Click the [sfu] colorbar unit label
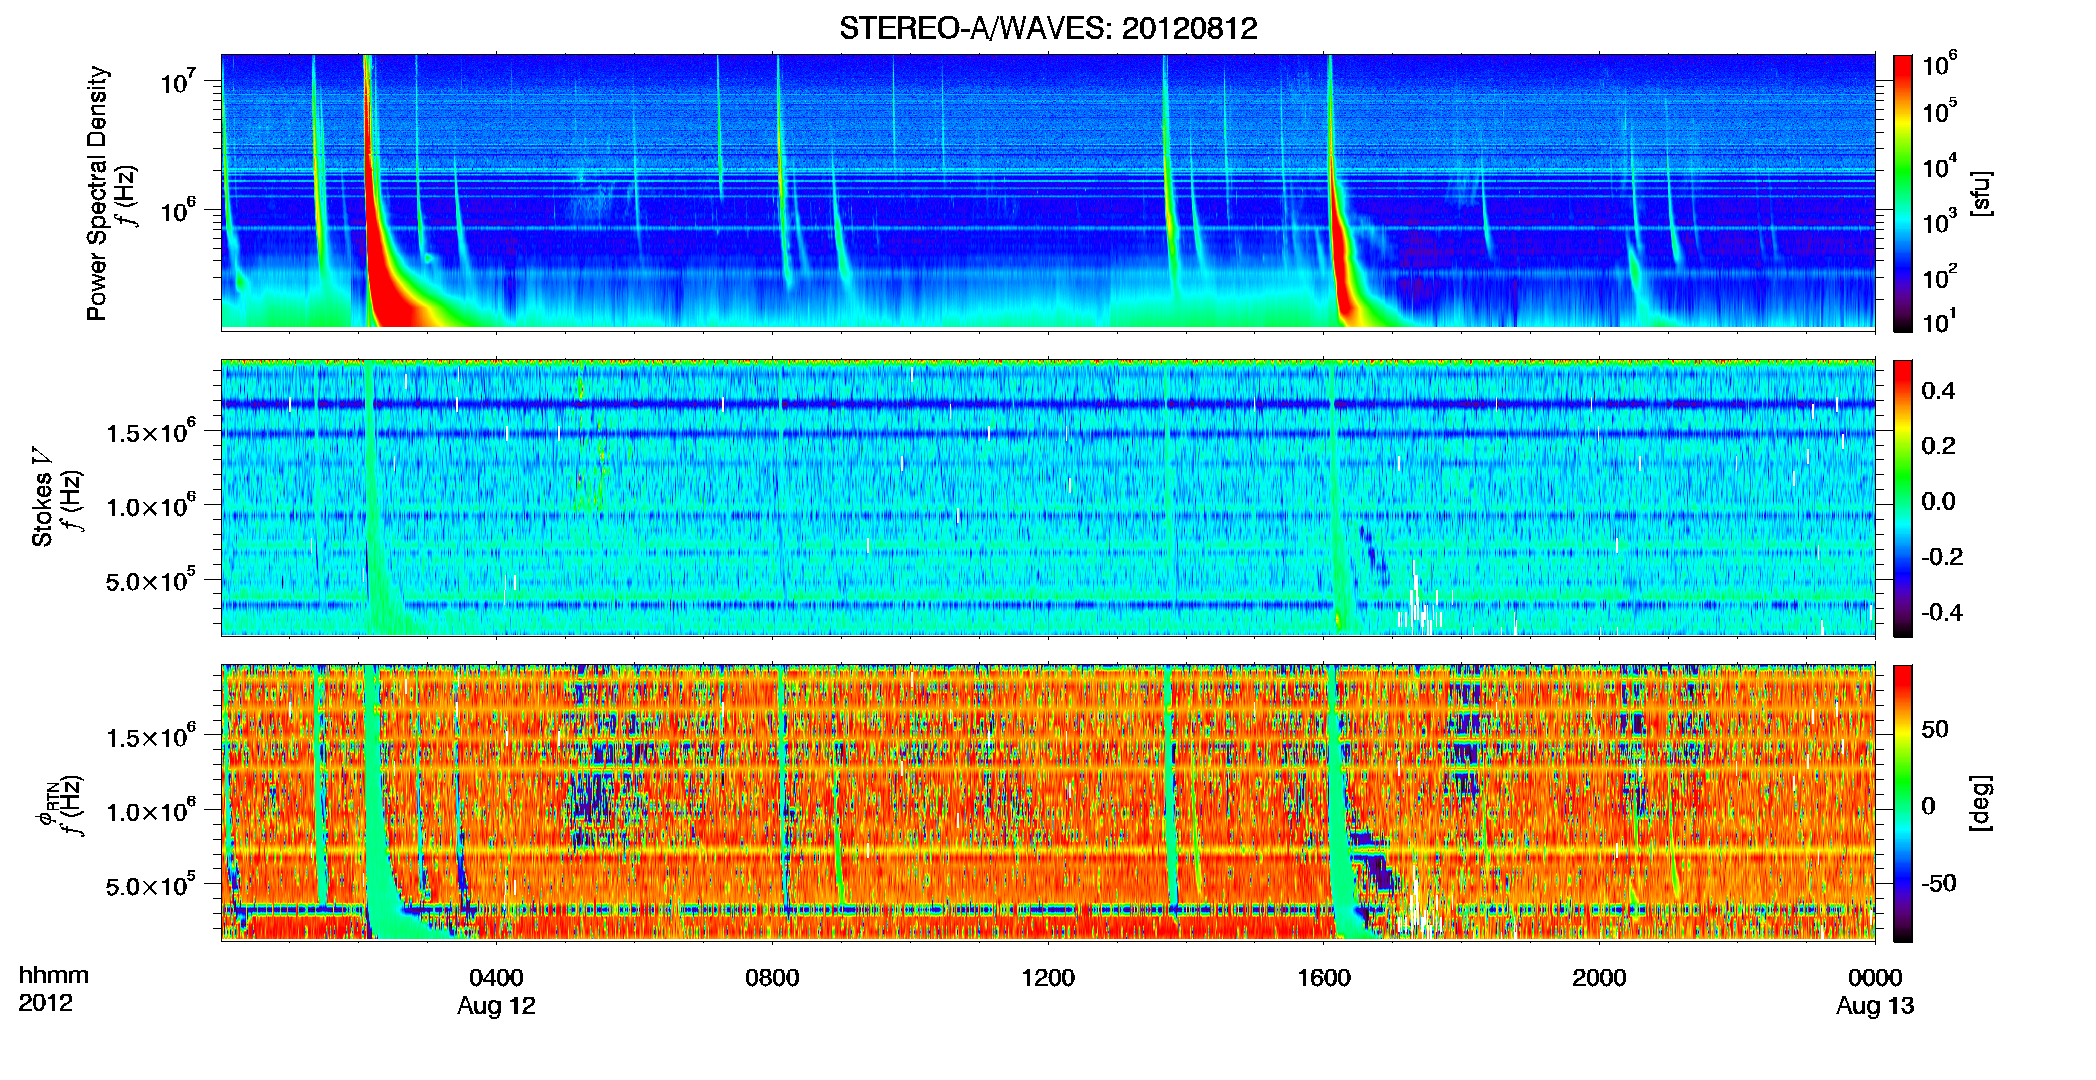 1982,193
